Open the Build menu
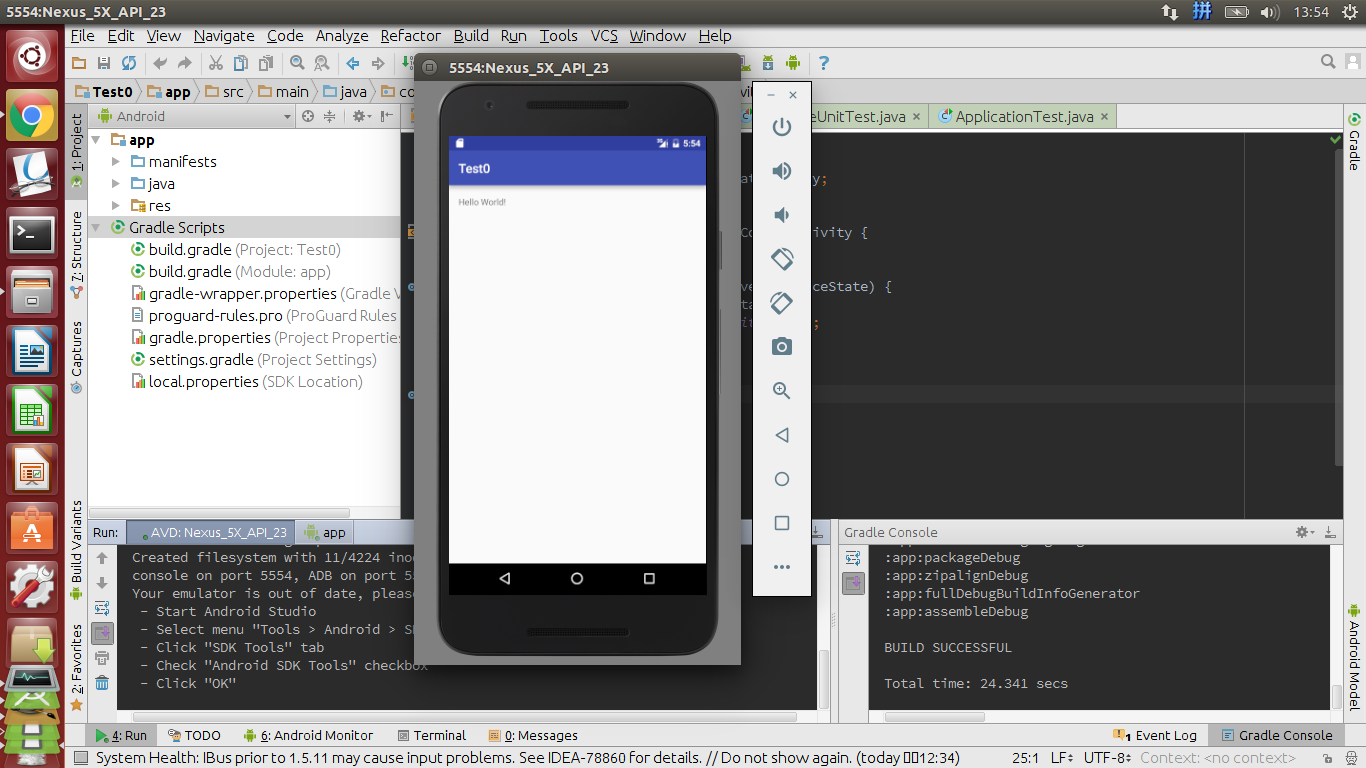1366x768 pixels. (471, 36)
